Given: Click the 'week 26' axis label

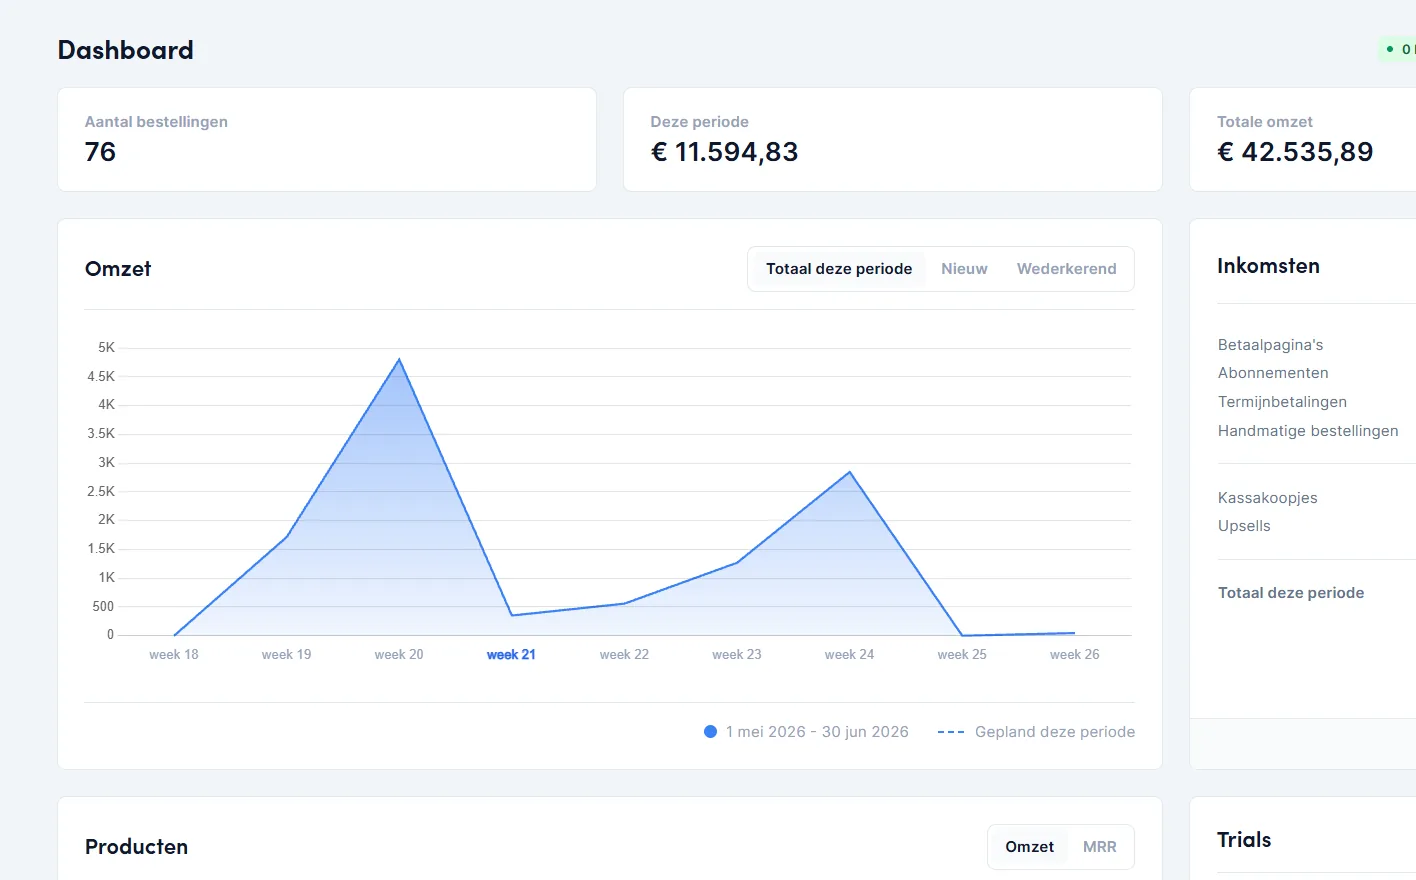Looking at the screenshot, I should pyautogui.click(x=1074, y=655).
